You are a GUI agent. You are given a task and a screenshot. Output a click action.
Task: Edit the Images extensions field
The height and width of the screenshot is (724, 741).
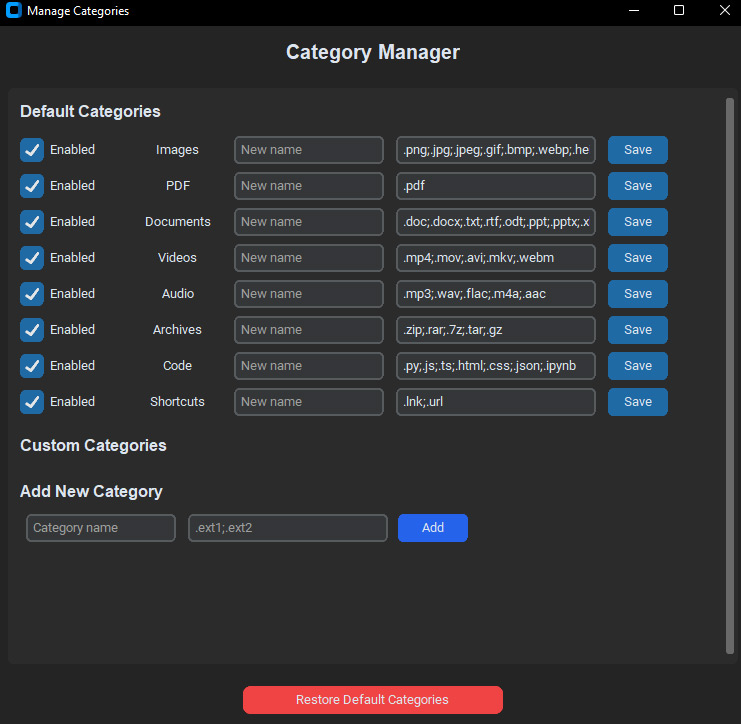pyautogui.click(x=496, y=150)
